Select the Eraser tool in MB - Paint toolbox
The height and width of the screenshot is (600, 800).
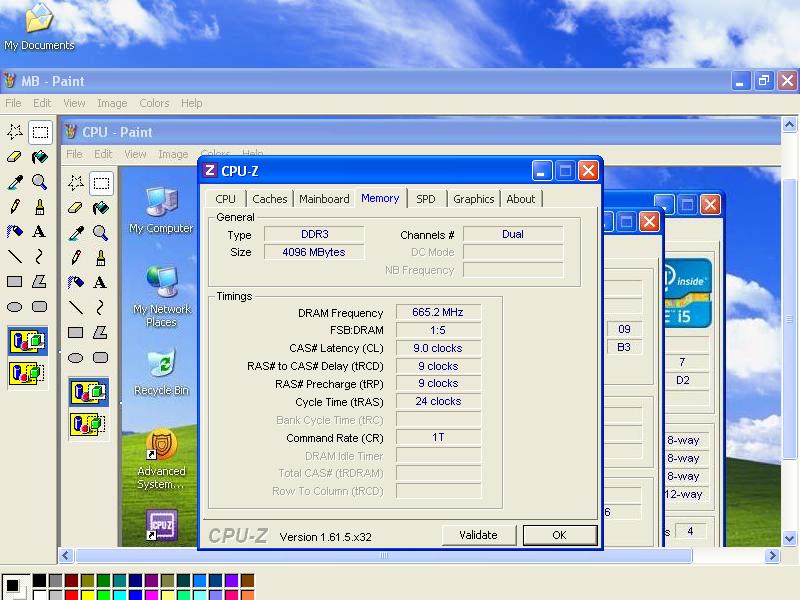15,157
